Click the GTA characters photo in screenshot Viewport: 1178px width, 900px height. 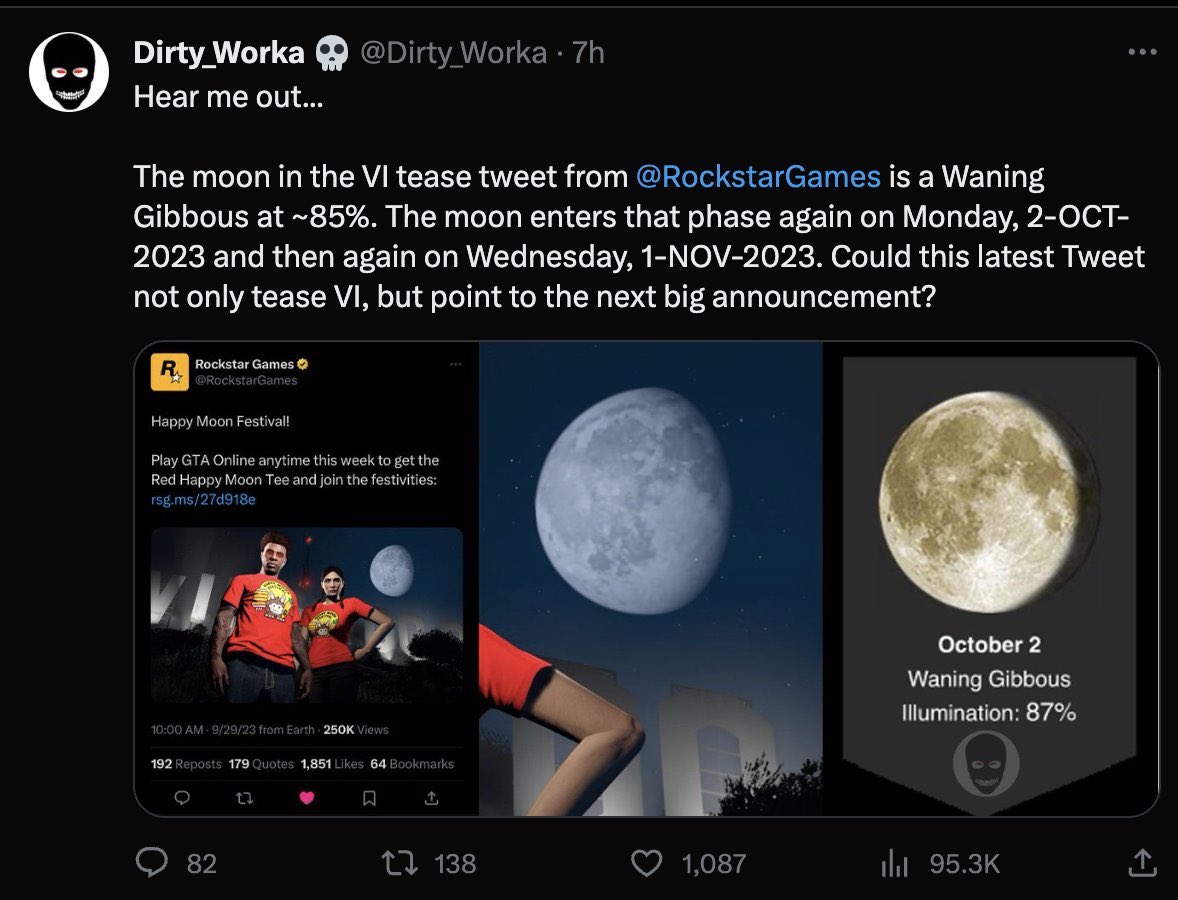[x=307, y=615]
